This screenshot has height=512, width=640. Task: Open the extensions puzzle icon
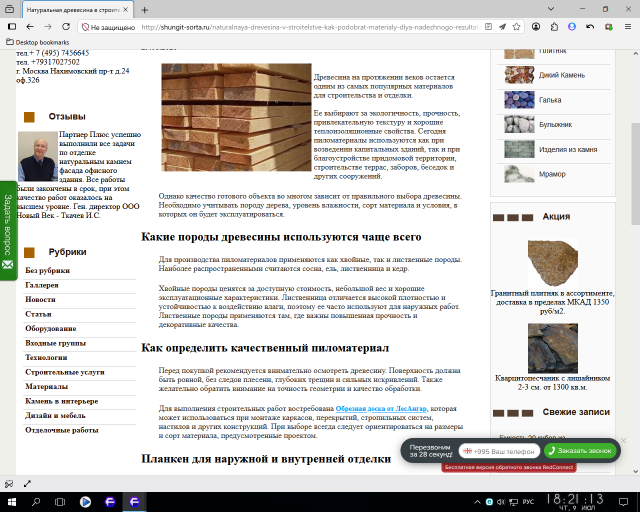pos(554,27)
